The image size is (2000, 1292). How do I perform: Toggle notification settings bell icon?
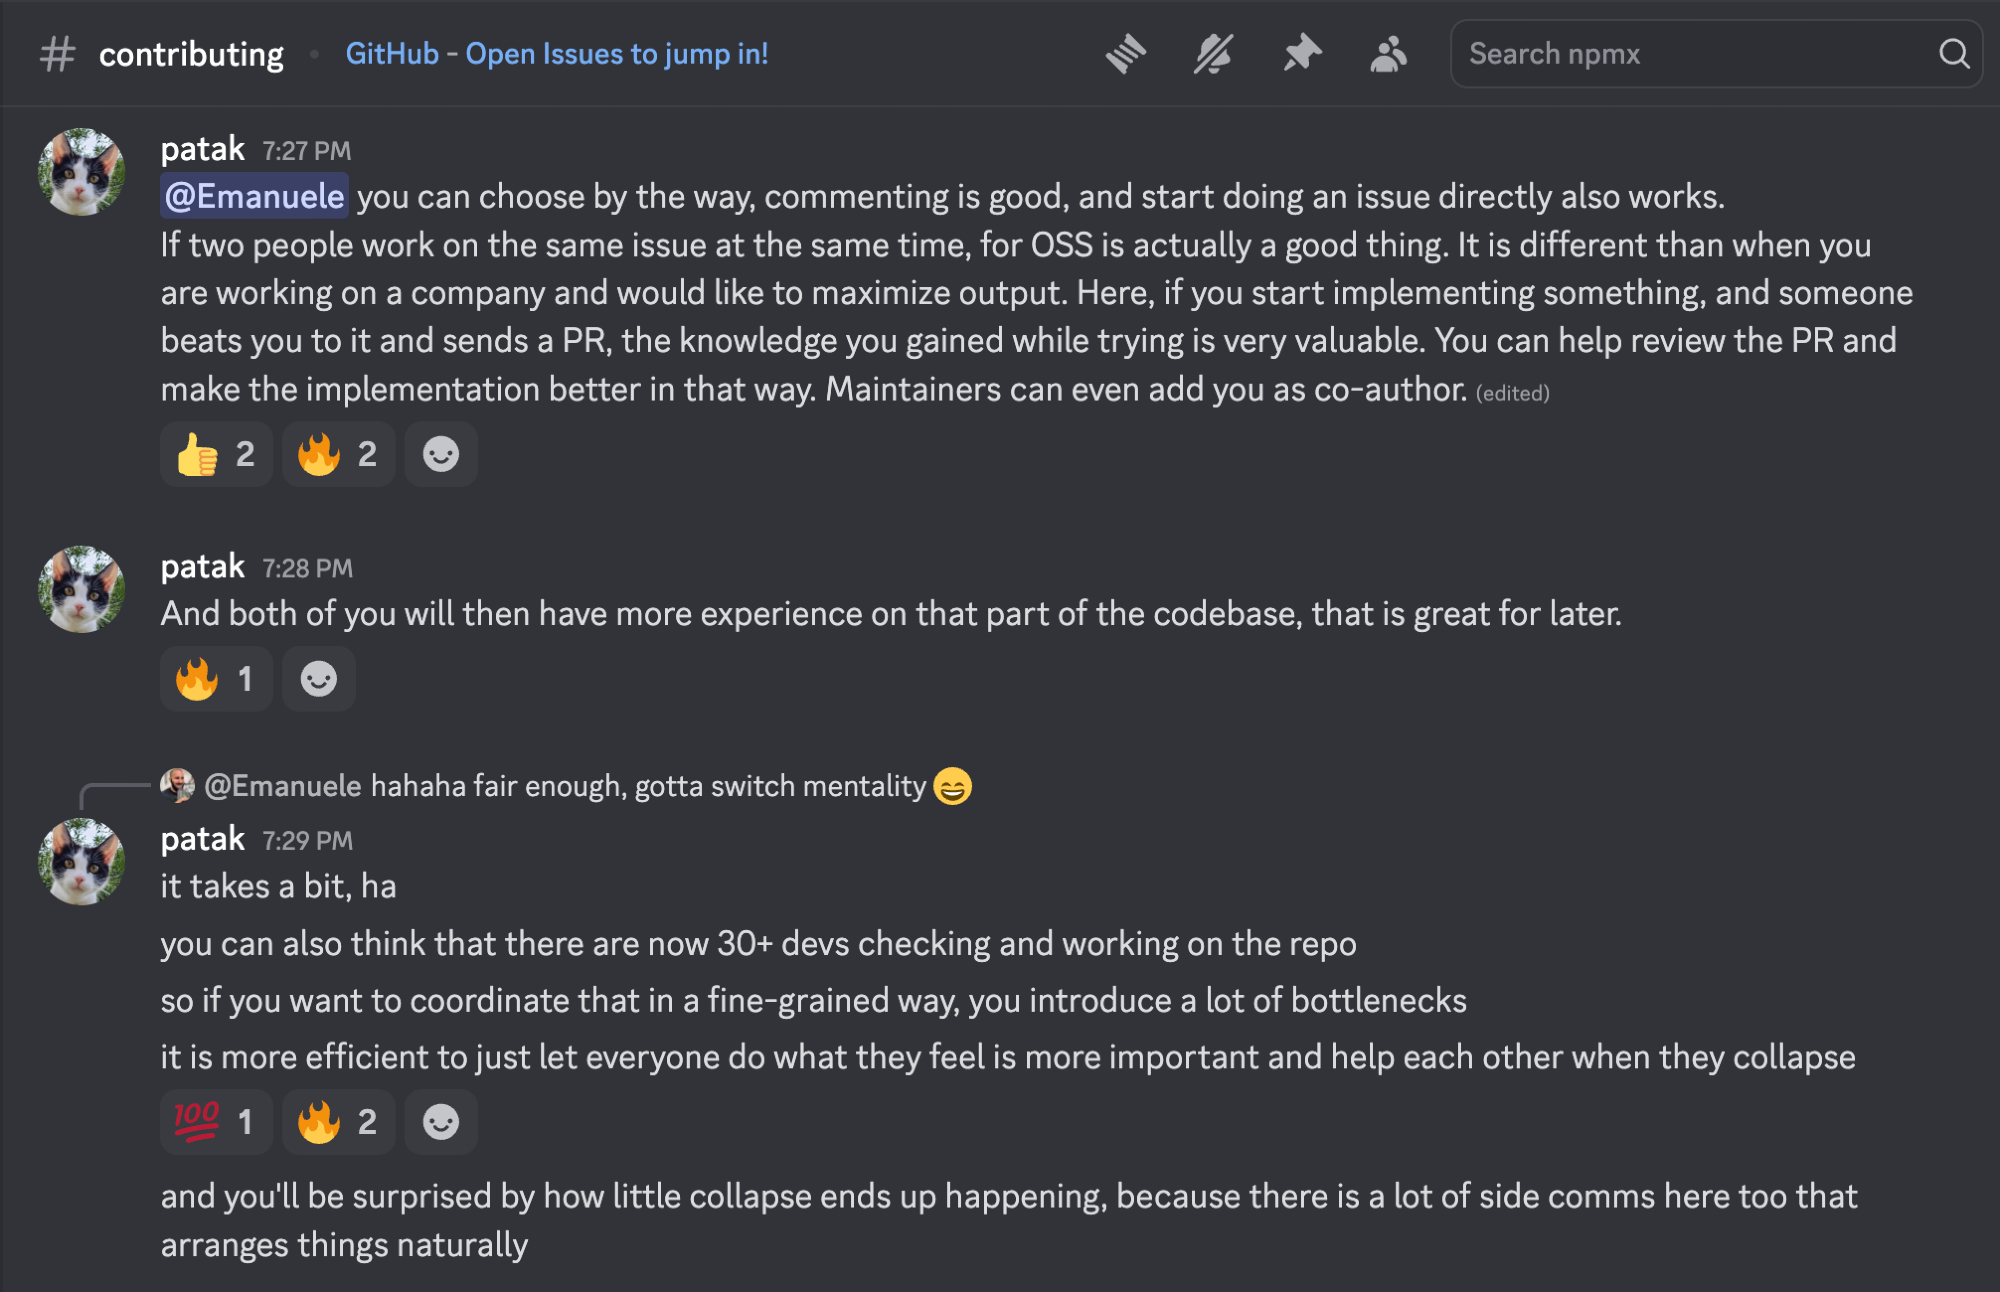pyautogui.click(x=1213, y=54)
